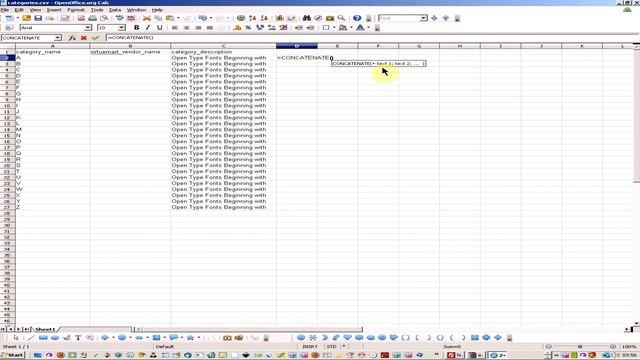Click the Copy icon
The width and height of the screenshot is (640, 360).
(x=158, y=18)
